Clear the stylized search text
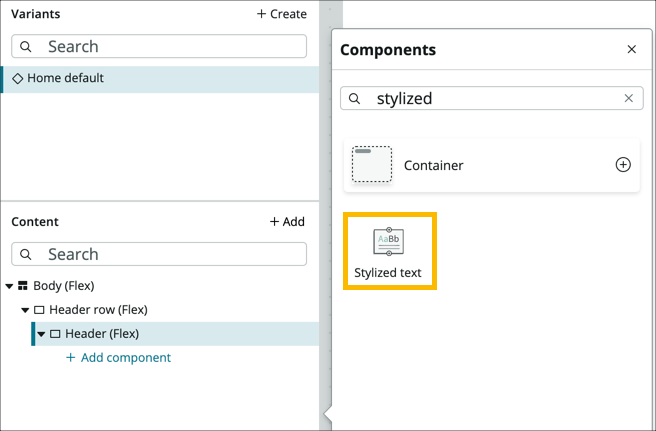The width and height of the screenshot is (656, 431). tap(628, 98)
